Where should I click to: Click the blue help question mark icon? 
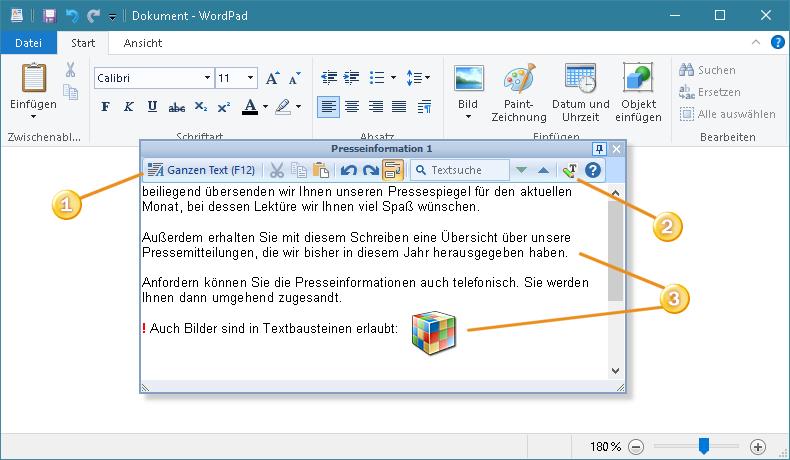click(x=593, y=171)
